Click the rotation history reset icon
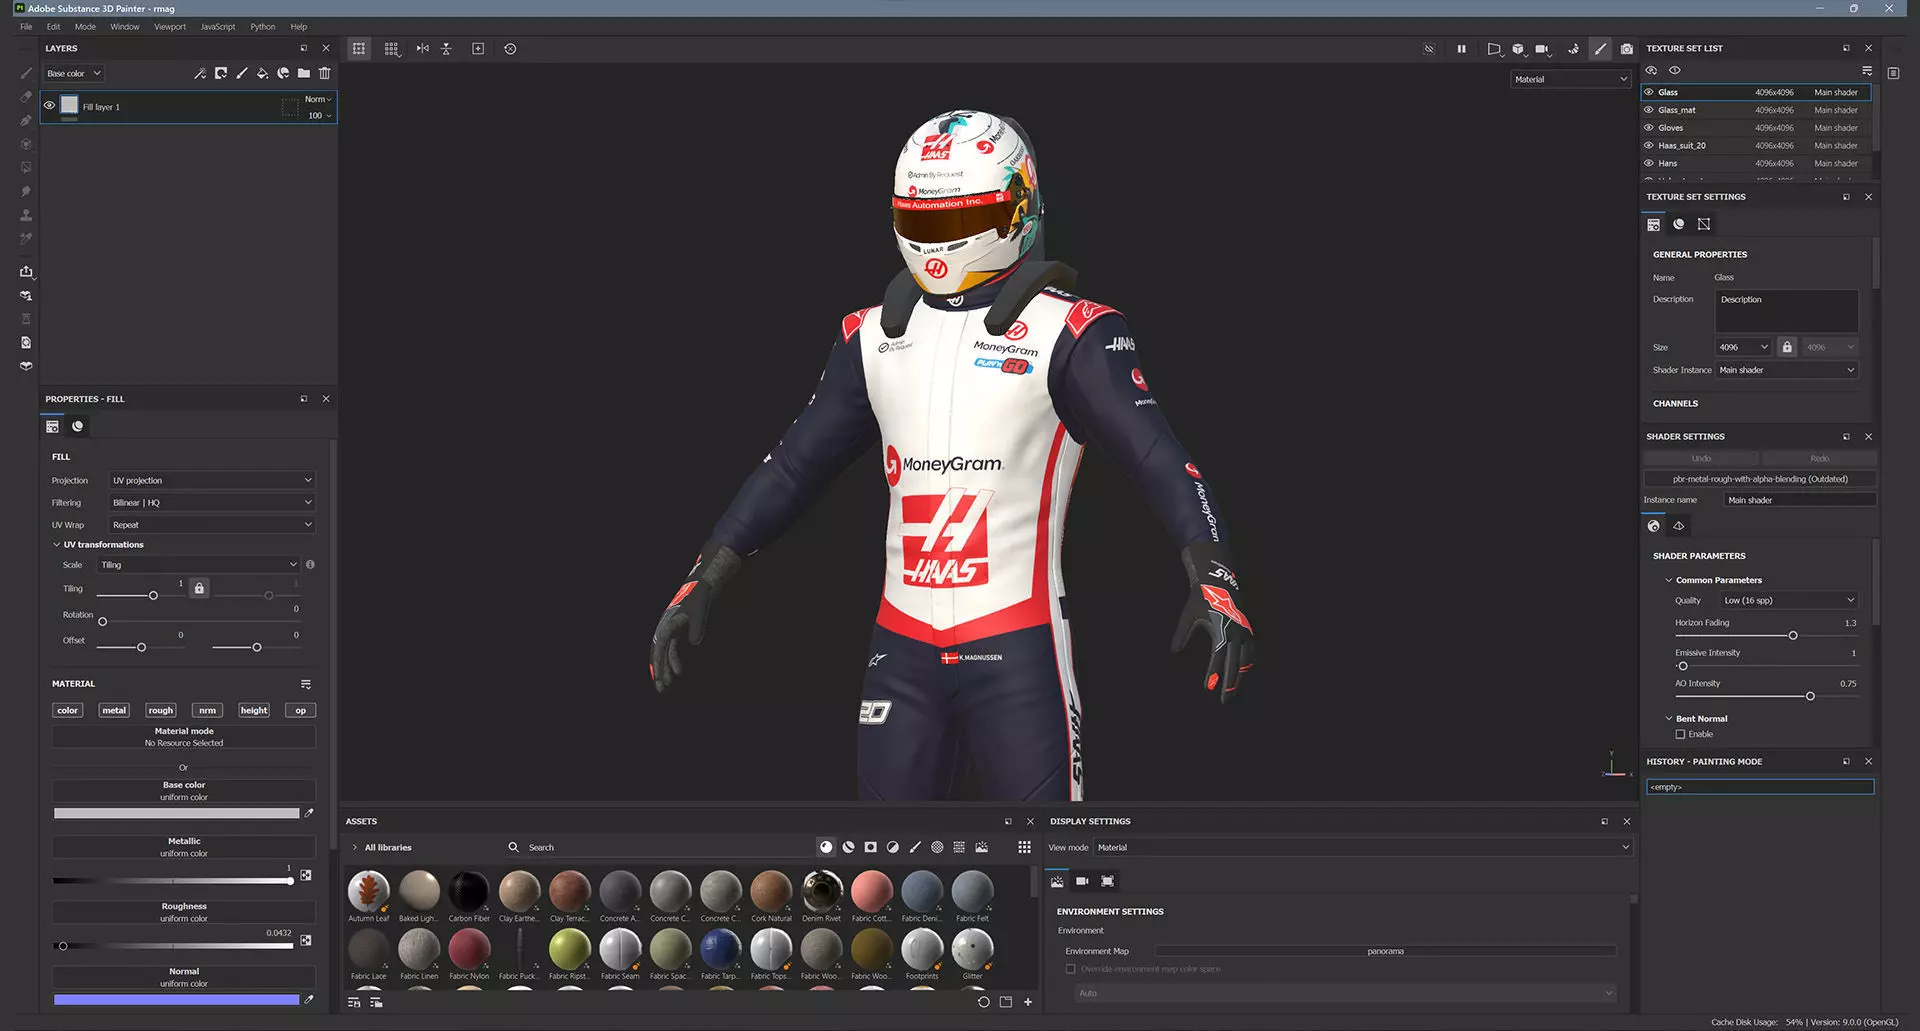Screen dimensions: 1920x1031 510,48
